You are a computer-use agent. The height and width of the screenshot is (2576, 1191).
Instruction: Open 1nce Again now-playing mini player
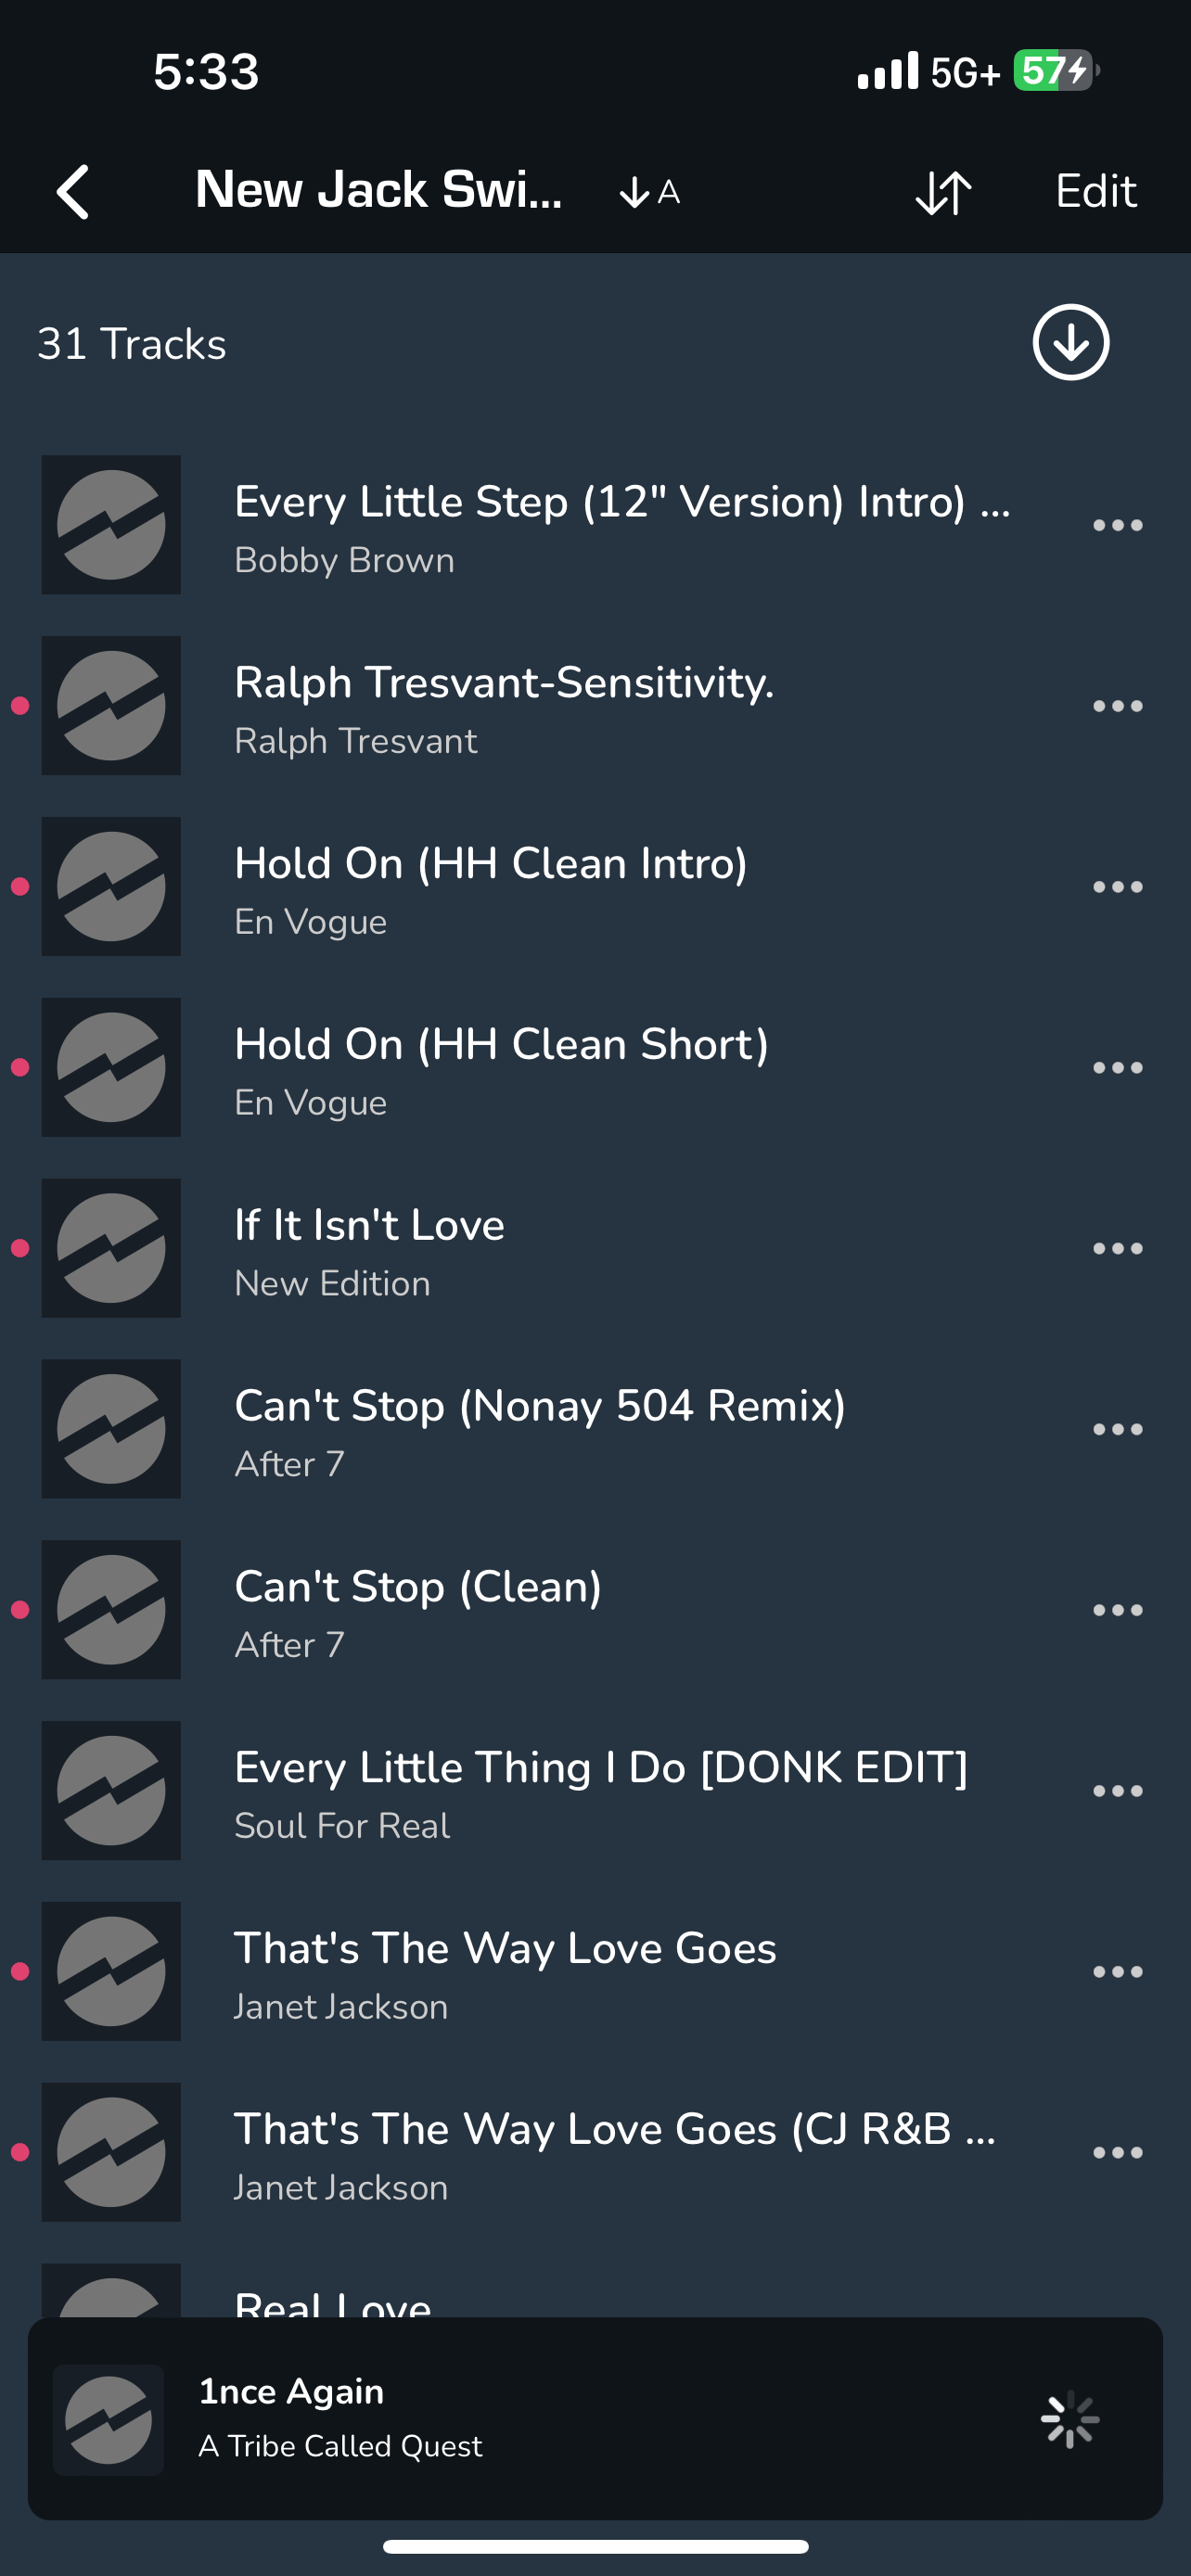tap(595, 2418)
